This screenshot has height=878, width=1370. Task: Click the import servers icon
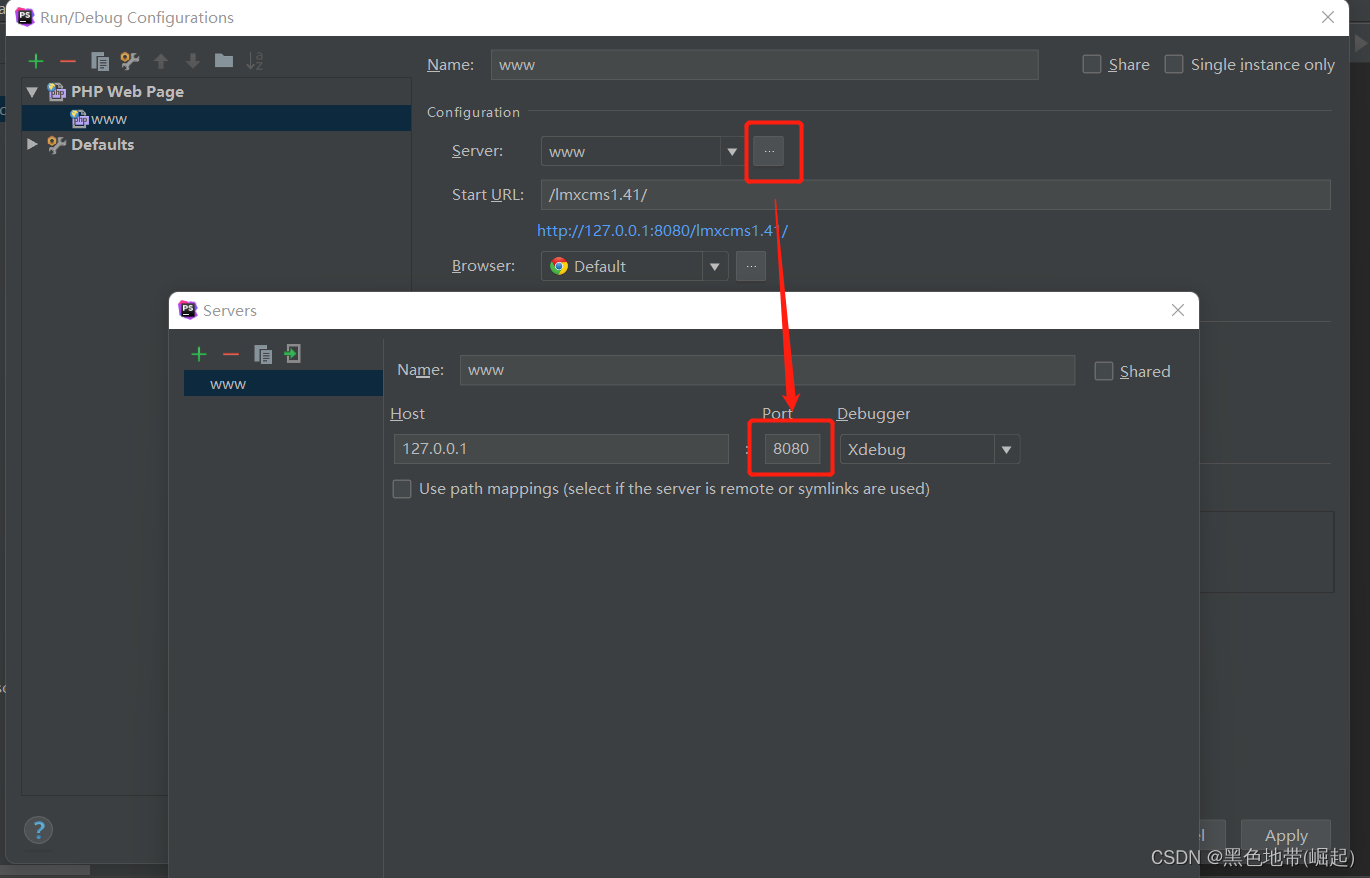[x=292, y=354]
